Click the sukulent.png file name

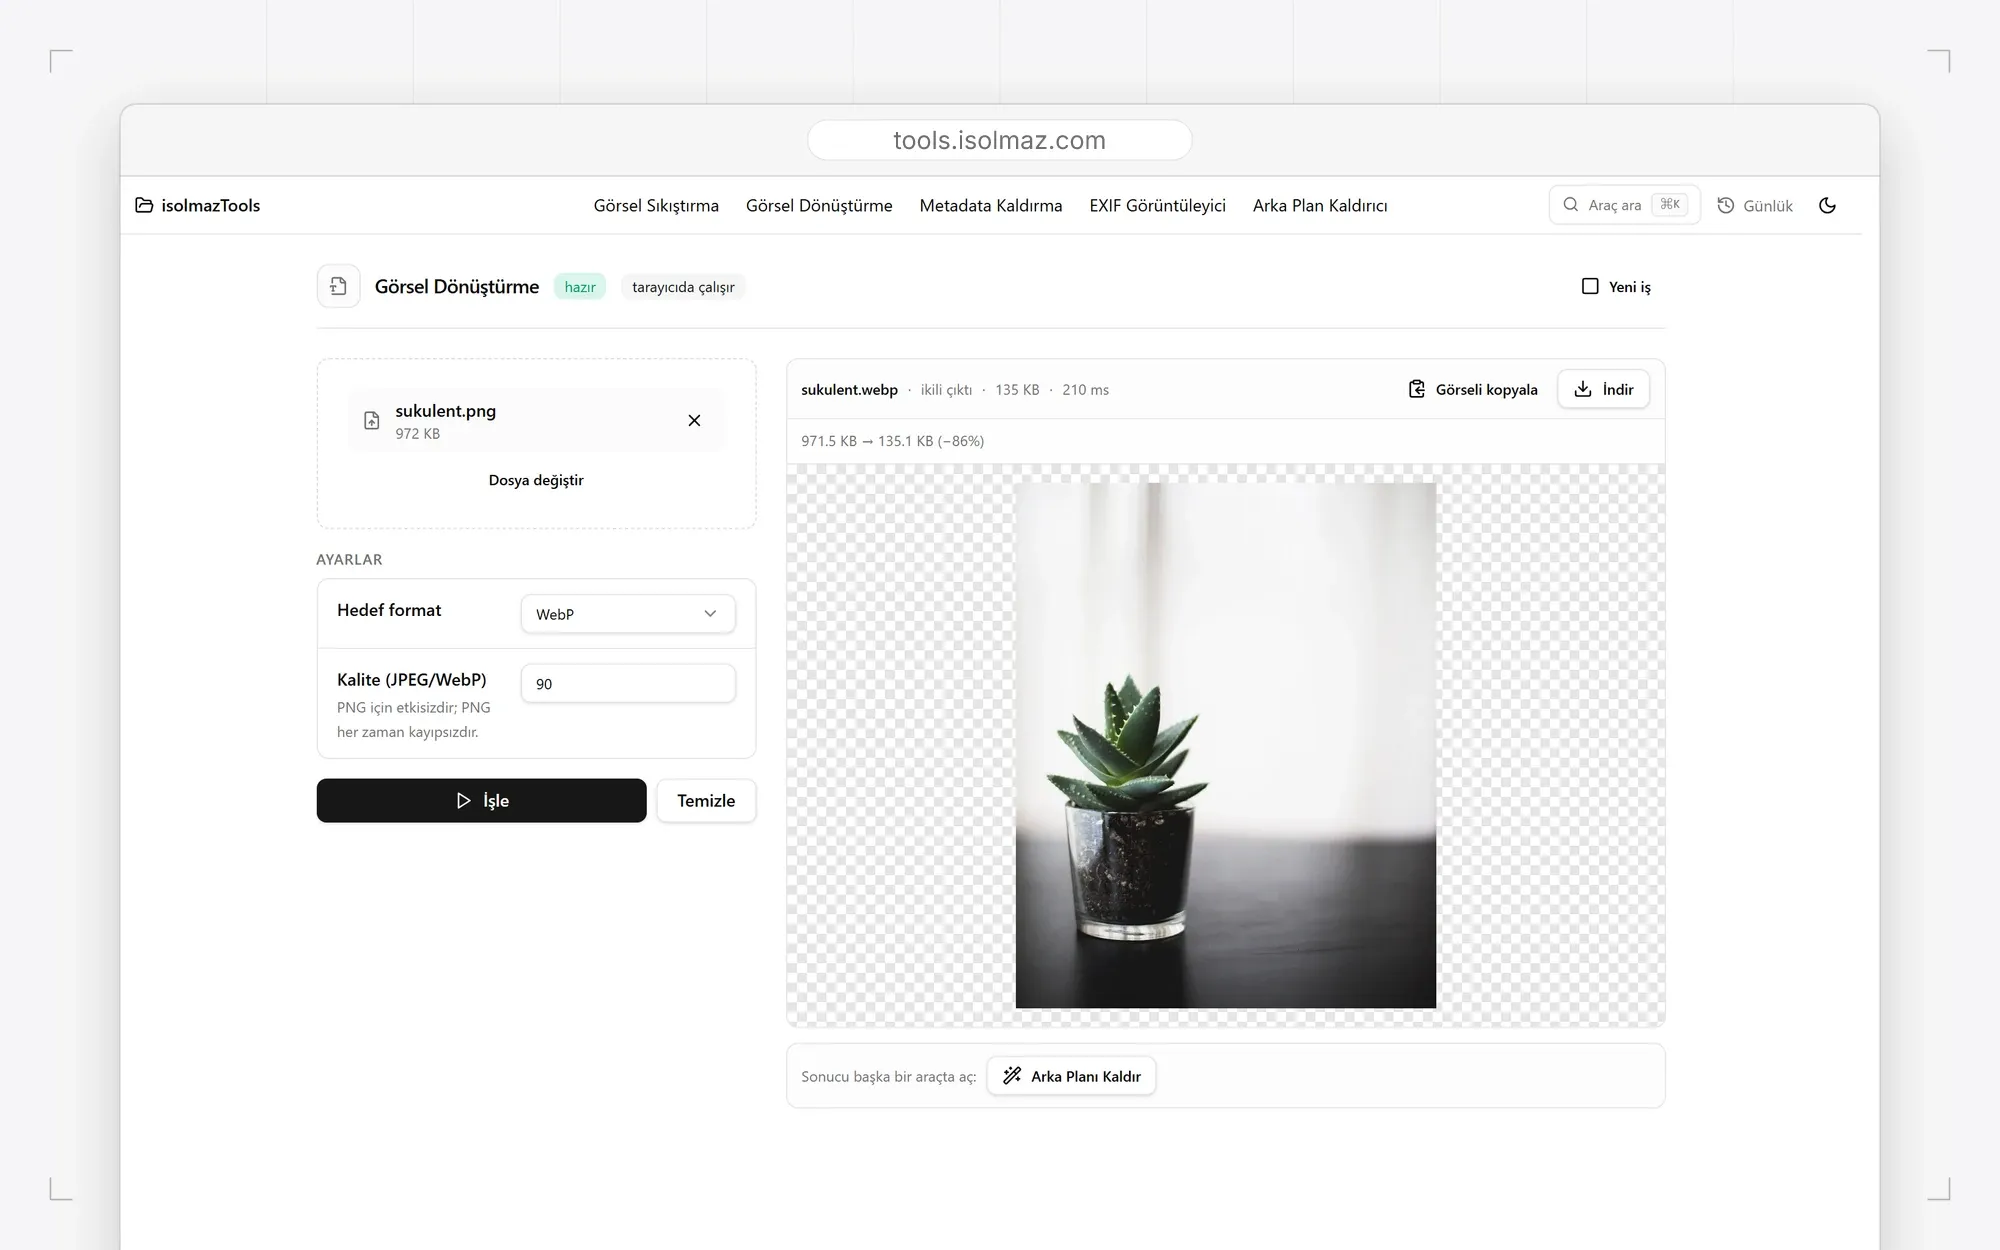click(445, 410)
